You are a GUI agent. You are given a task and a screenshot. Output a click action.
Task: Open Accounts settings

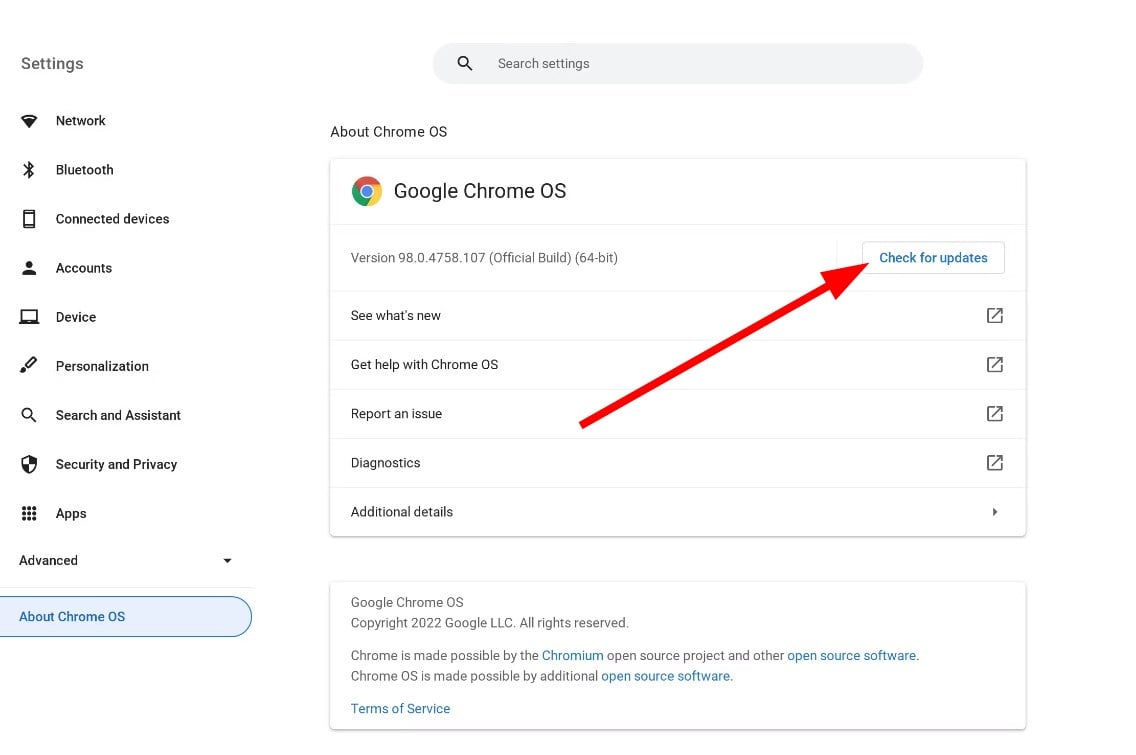pos(84,268)
